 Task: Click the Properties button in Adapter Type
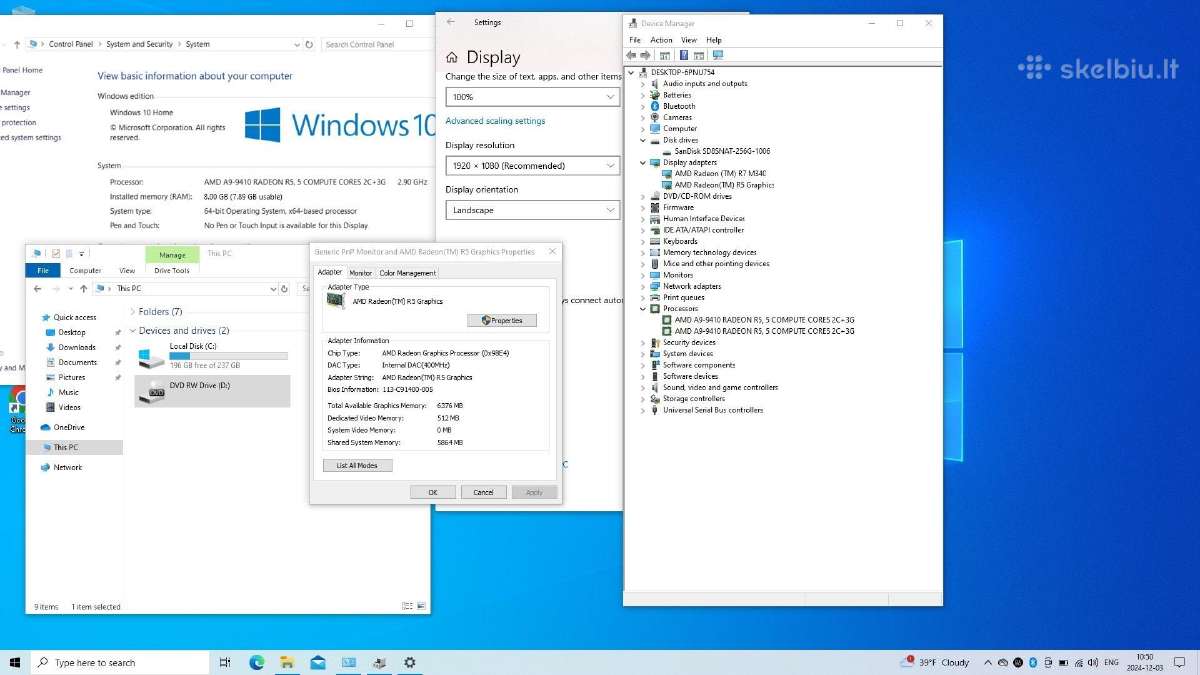tap(502, 320)
